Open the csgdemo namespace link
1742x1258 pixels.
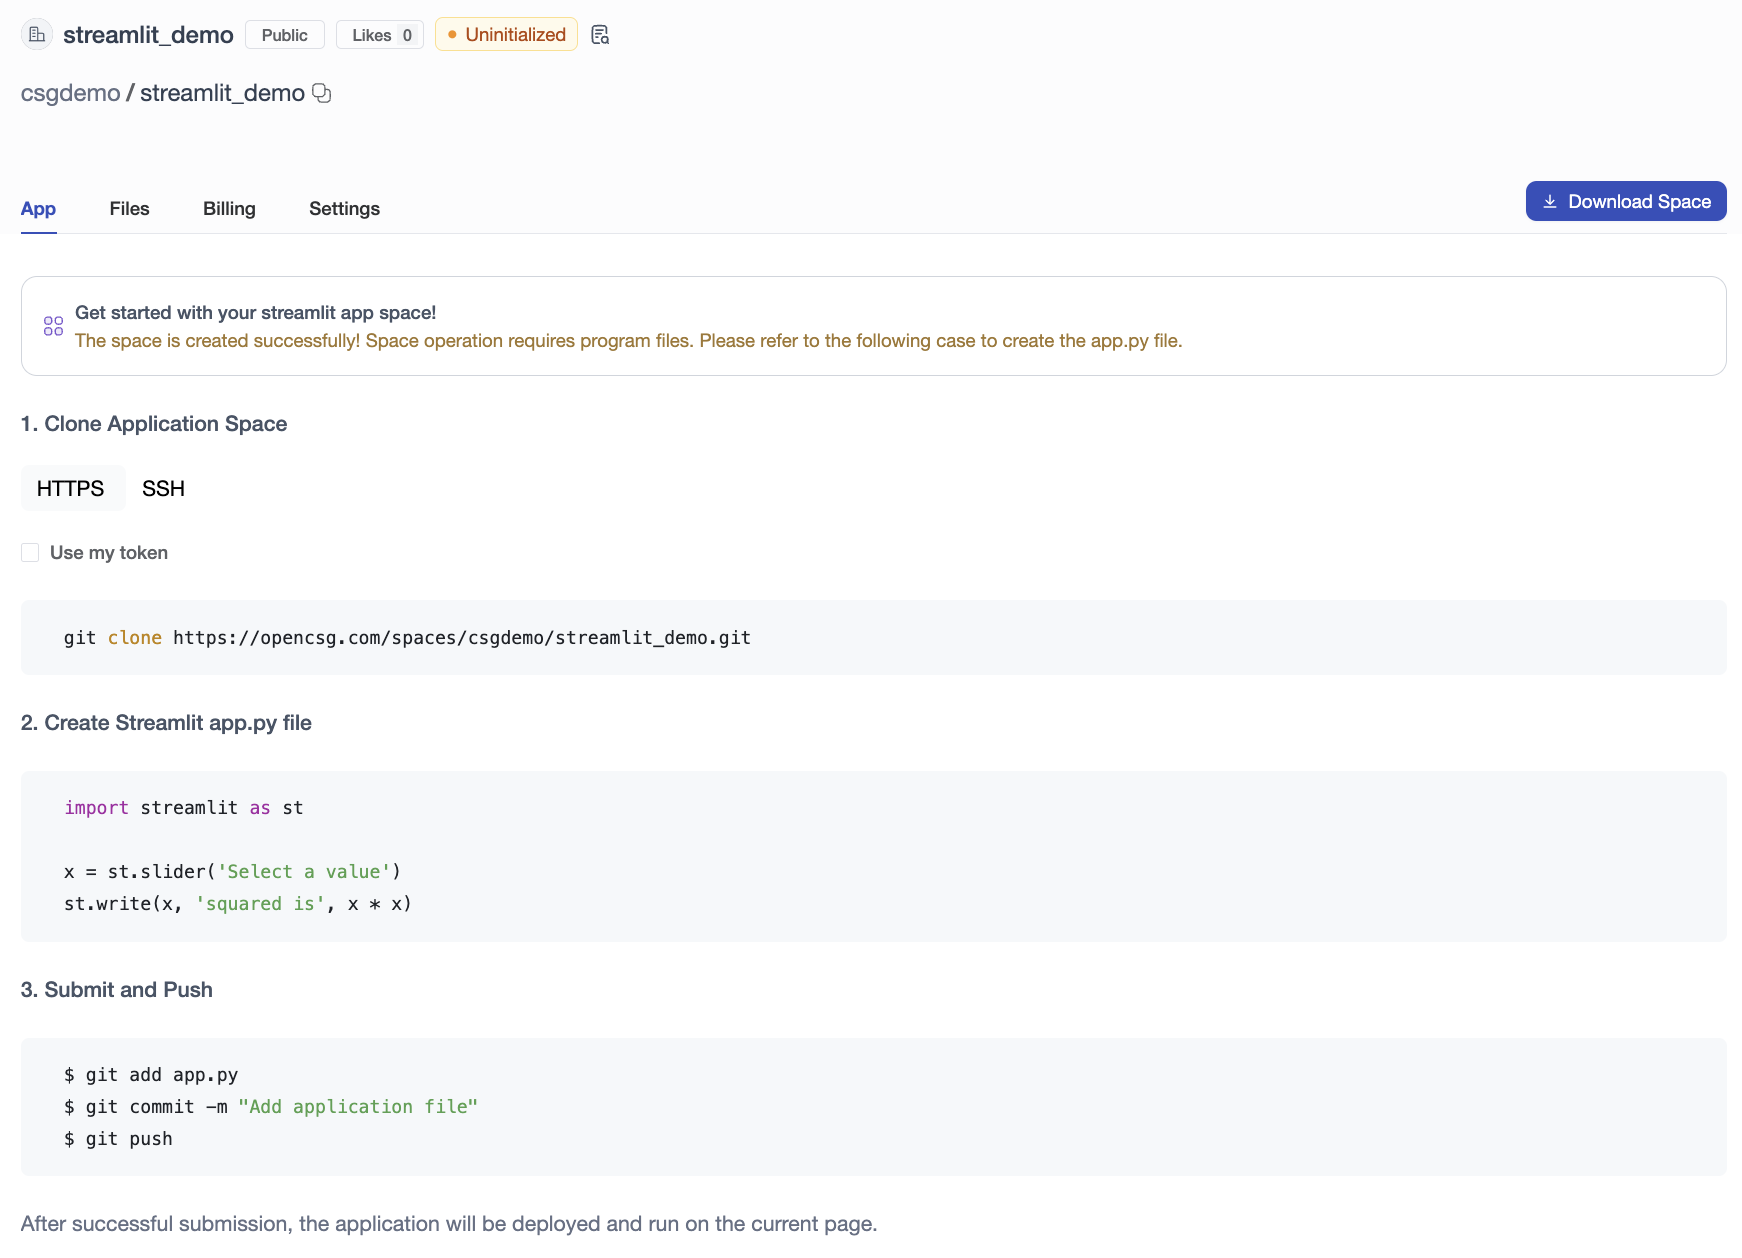coord(70,93)
